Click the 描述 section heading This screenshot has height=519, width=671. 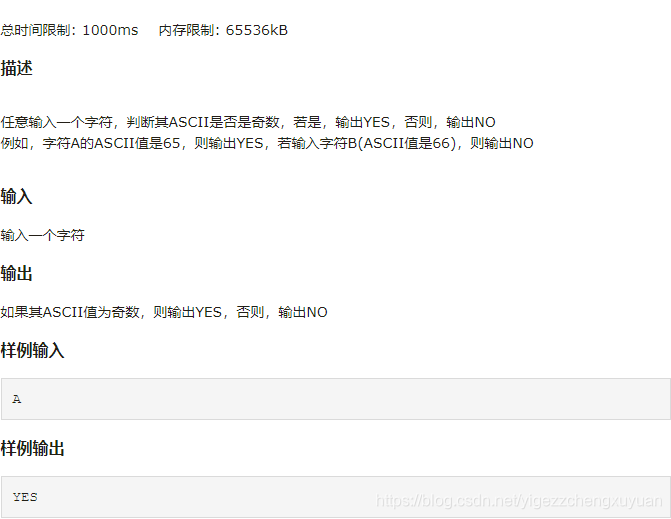point(16,68)
